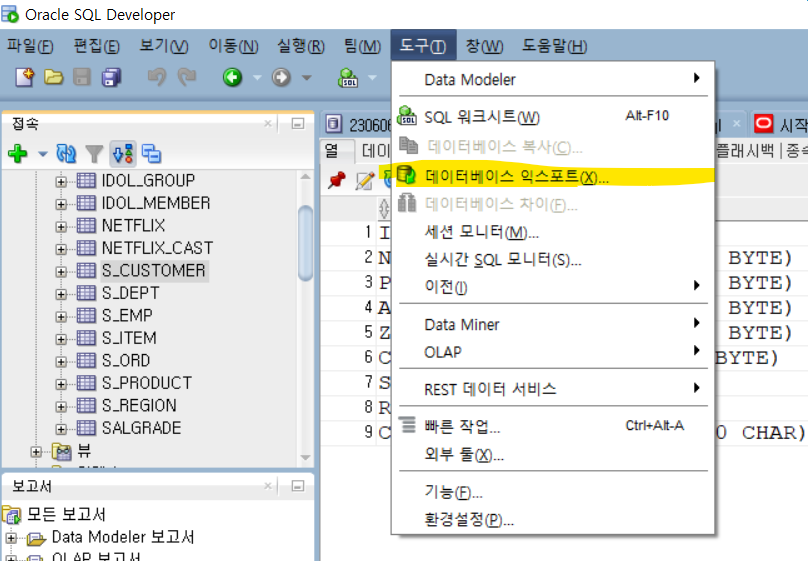Click scroll-down arrow of connections tree
This screenshot has width=808, height=561.
pos(306,457)
